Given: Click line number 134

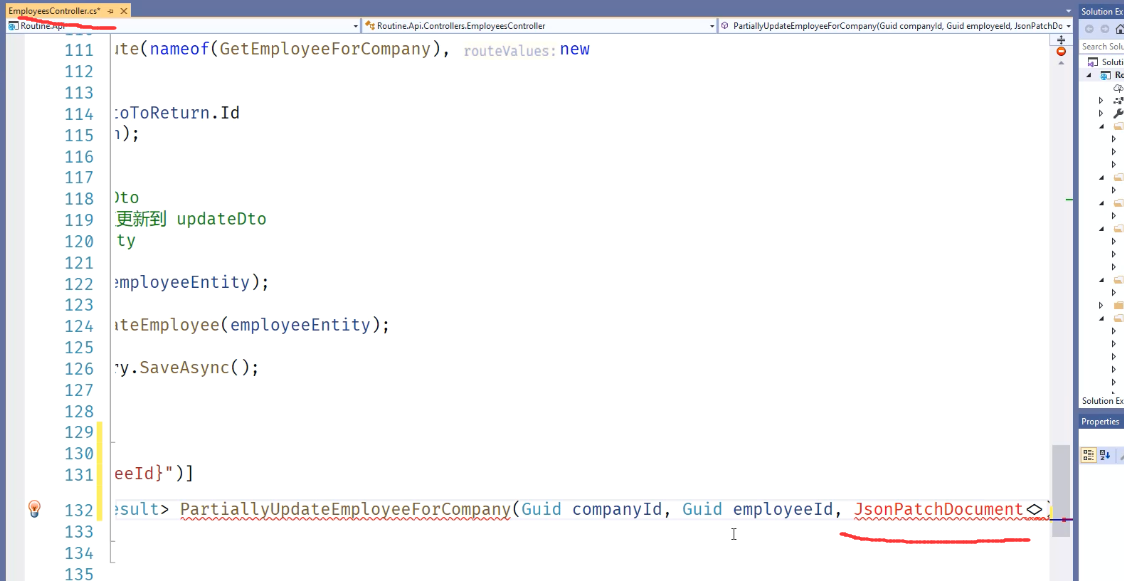Looking at the screenshot, I should click(79, 553).
